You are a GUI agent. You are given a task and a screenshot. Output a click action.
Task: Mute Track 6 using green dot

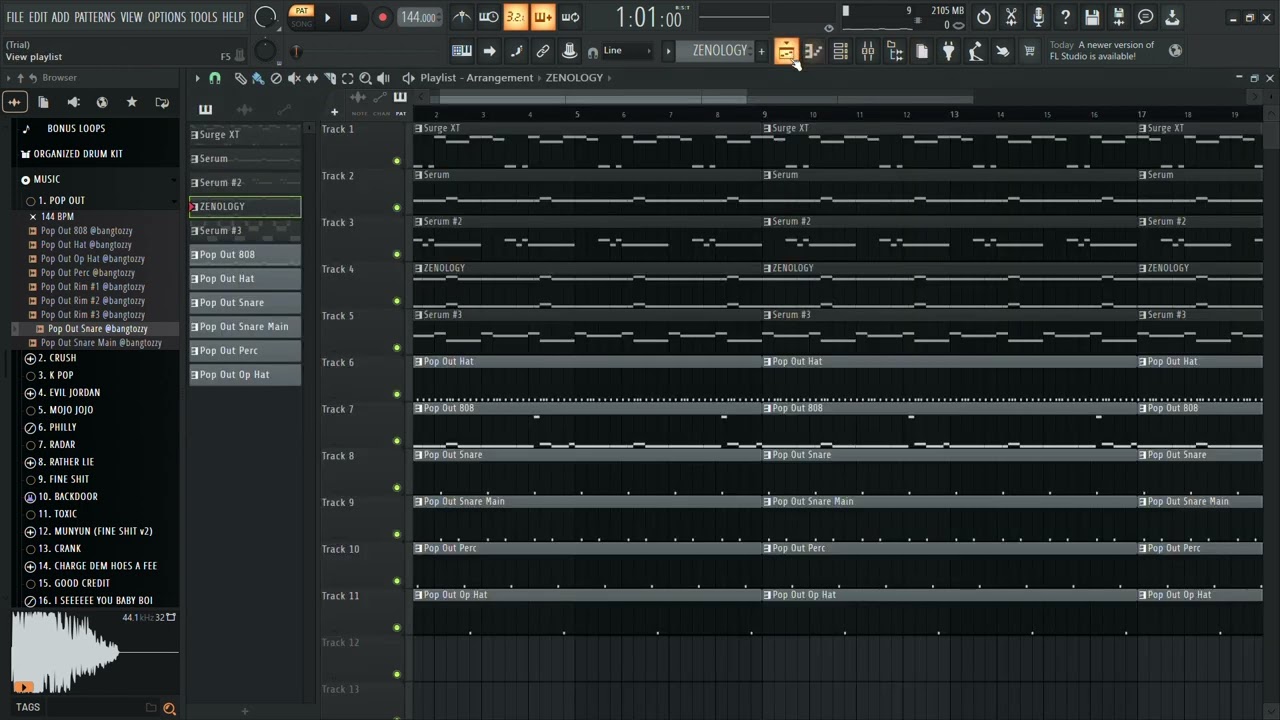397,394
